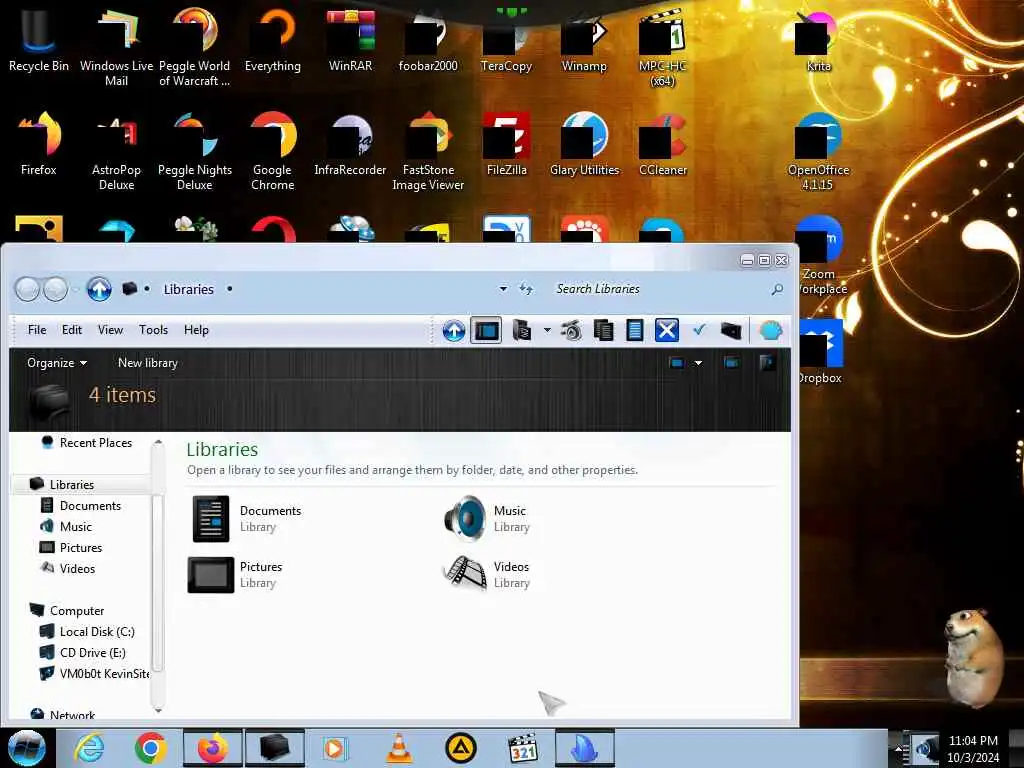Click the magnifier search icon
Viewport: 1024px width, 768px height.
pos(777,289)
